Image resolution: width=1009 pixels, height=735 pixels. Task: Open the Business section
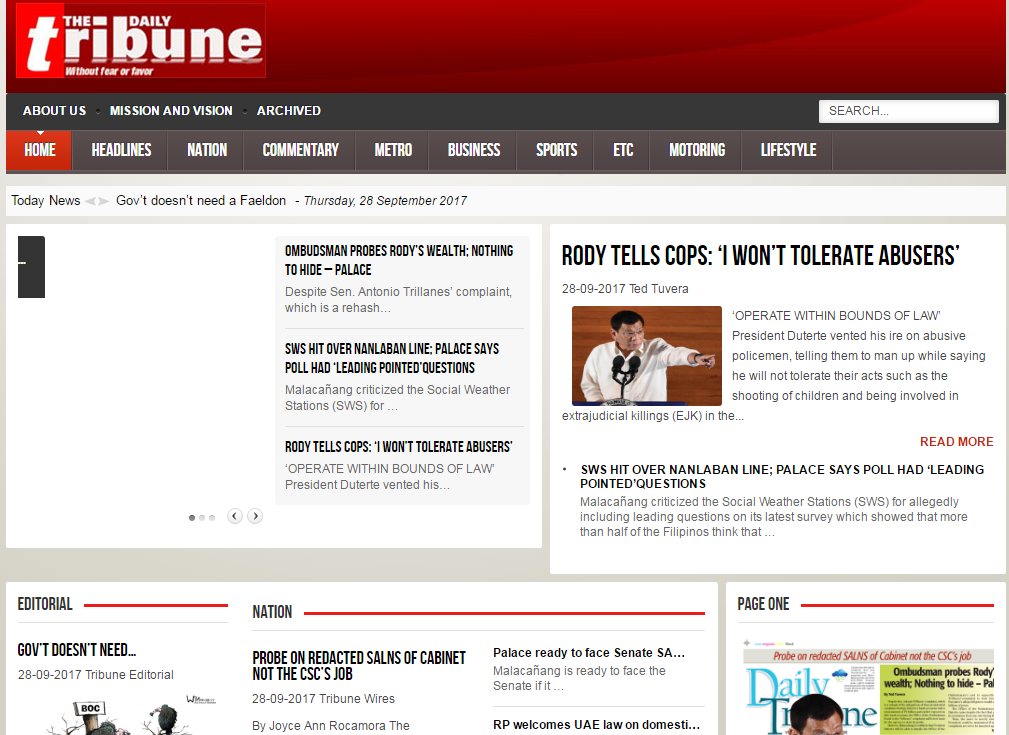[x=474, y=151]
